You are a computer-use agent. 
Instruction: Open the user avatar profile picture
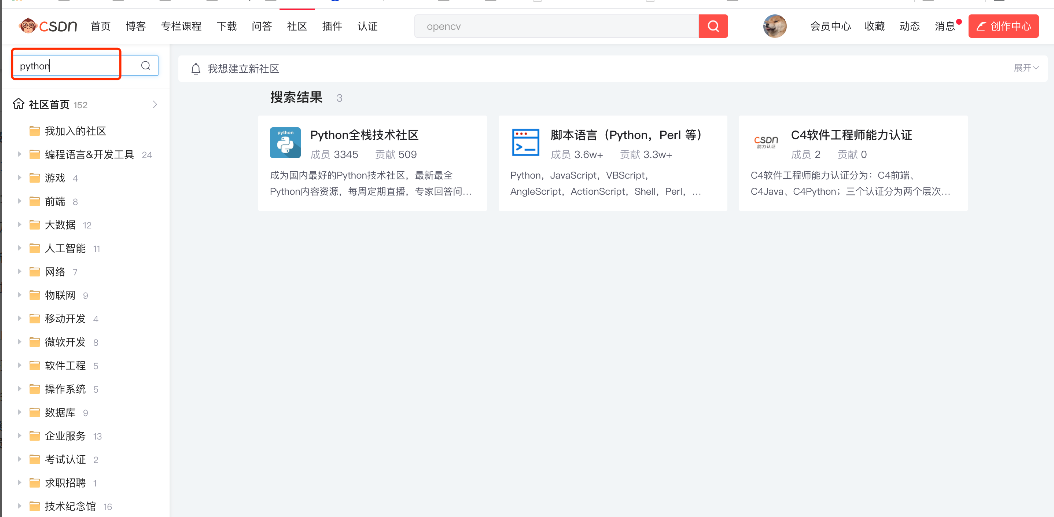pyautogui.click(x=774, y=26)
